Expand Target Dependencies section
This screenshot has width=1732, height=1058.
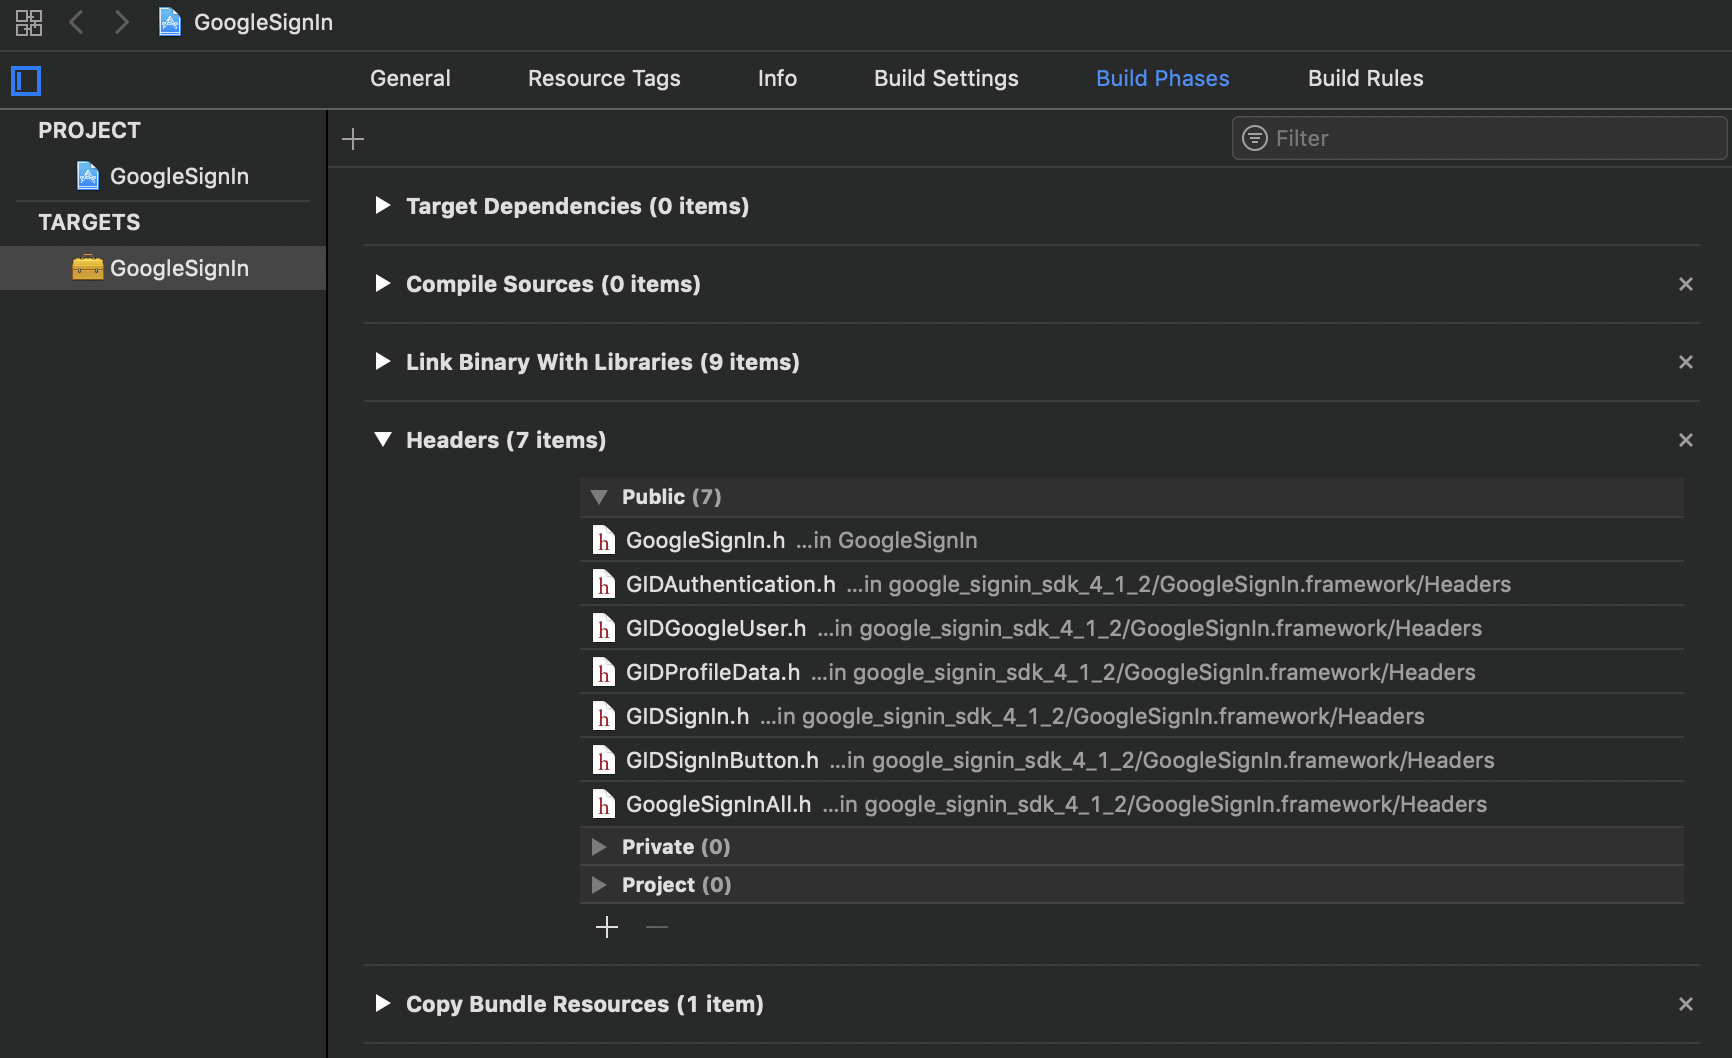coord(382,205)
